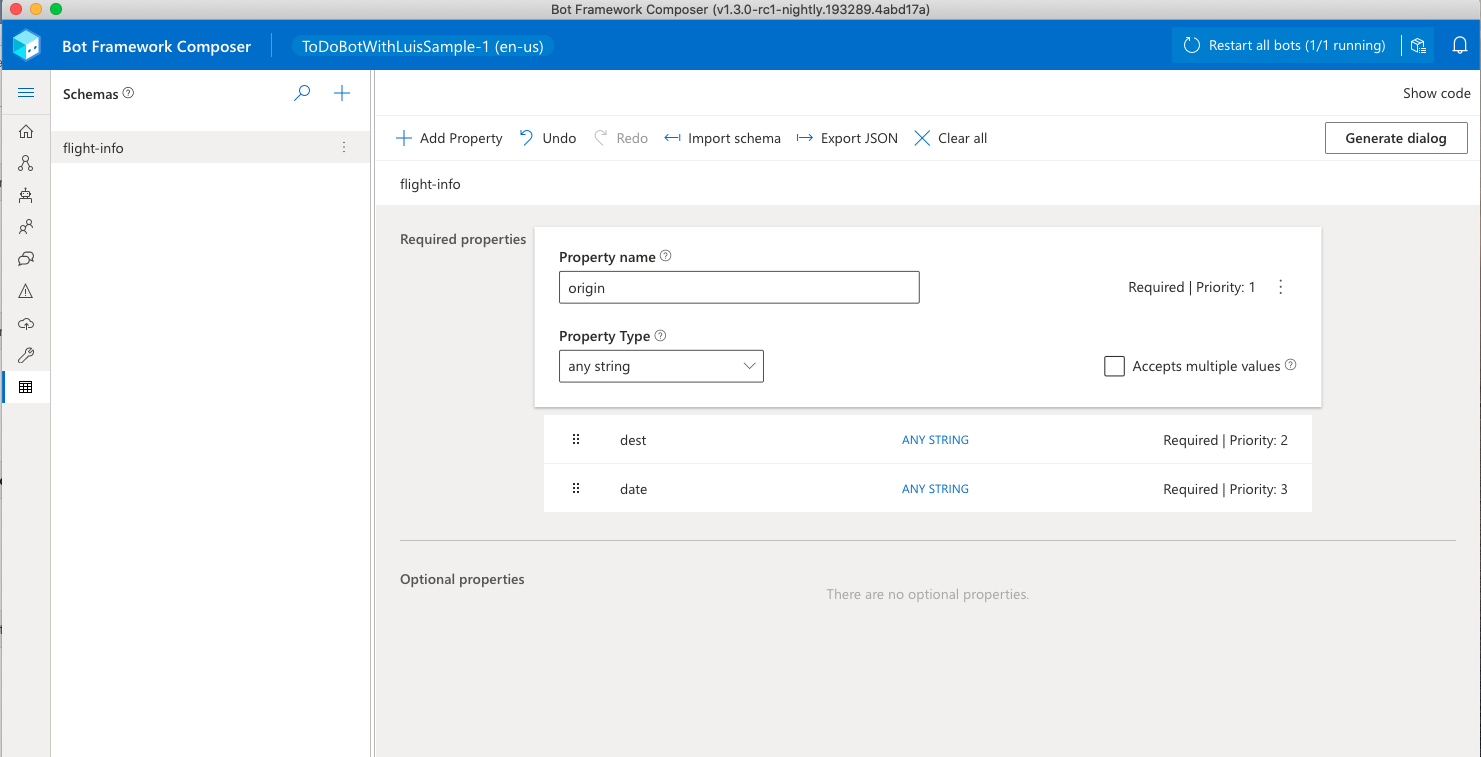1481x757 pixels.
Task: Open Publish with the cloud icon
Action: coord(26,323)
